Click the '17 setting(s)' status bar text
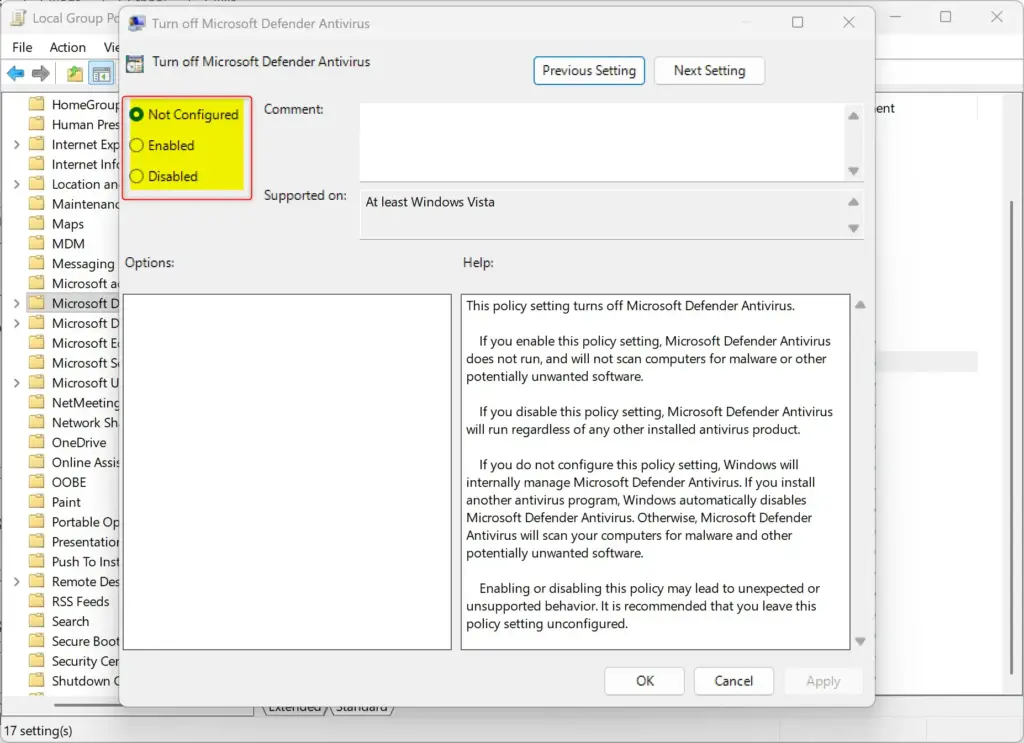This screenshot has width=1024, height=743. click(x=39, y=731)
